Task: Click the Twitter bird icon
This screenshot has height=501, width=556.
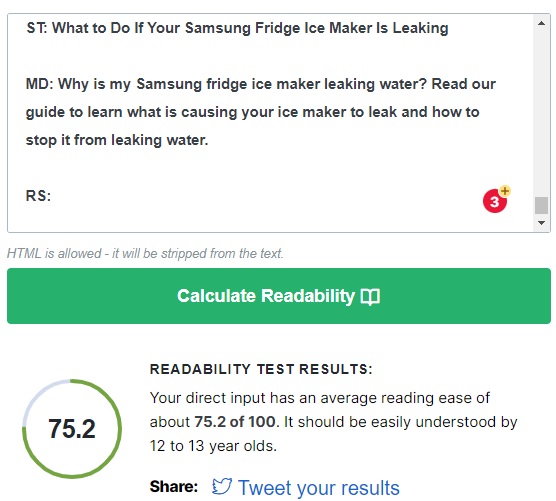Action: pyautogui.click(x=222, y=486)
